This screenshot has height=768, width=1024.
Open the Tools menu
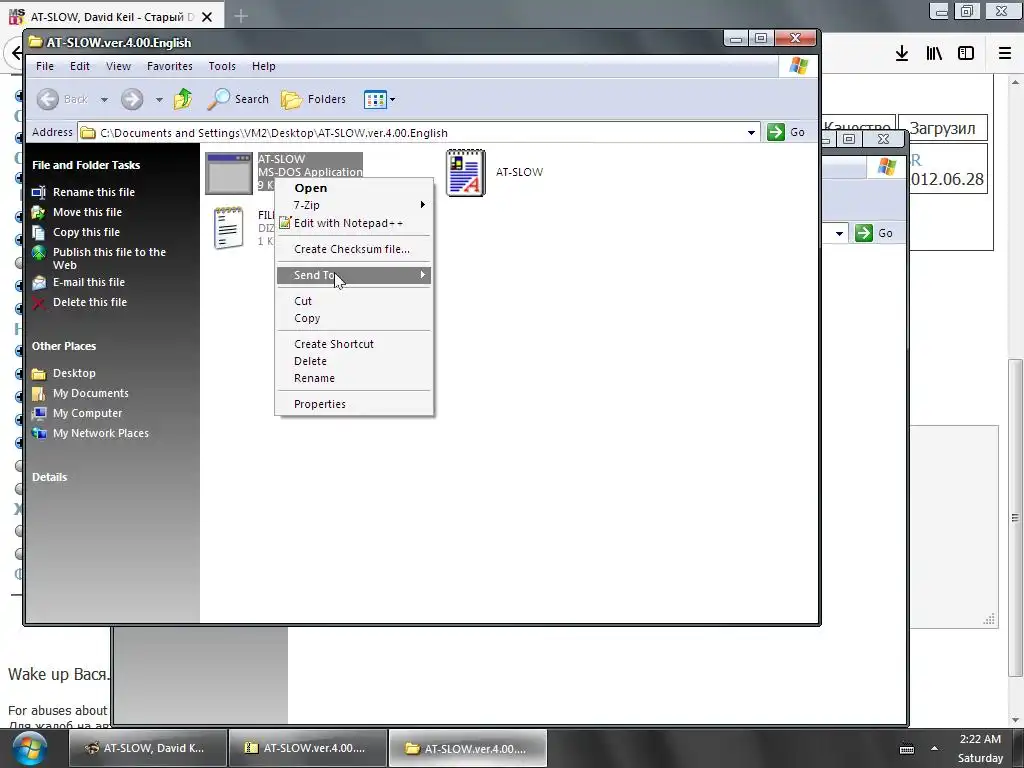pyautogui.click(x=222, y=67)
